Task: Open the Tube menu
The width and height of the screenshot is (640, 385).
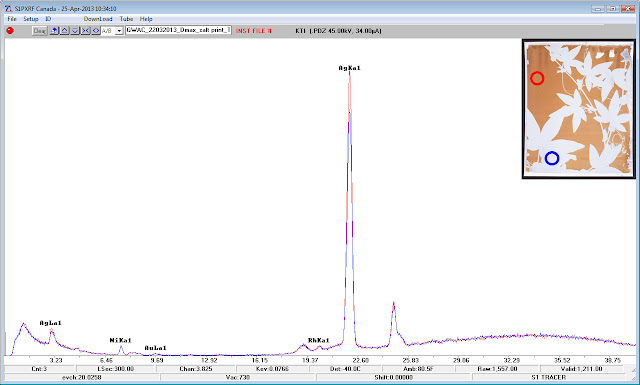Action: click(x=126, y=19)
